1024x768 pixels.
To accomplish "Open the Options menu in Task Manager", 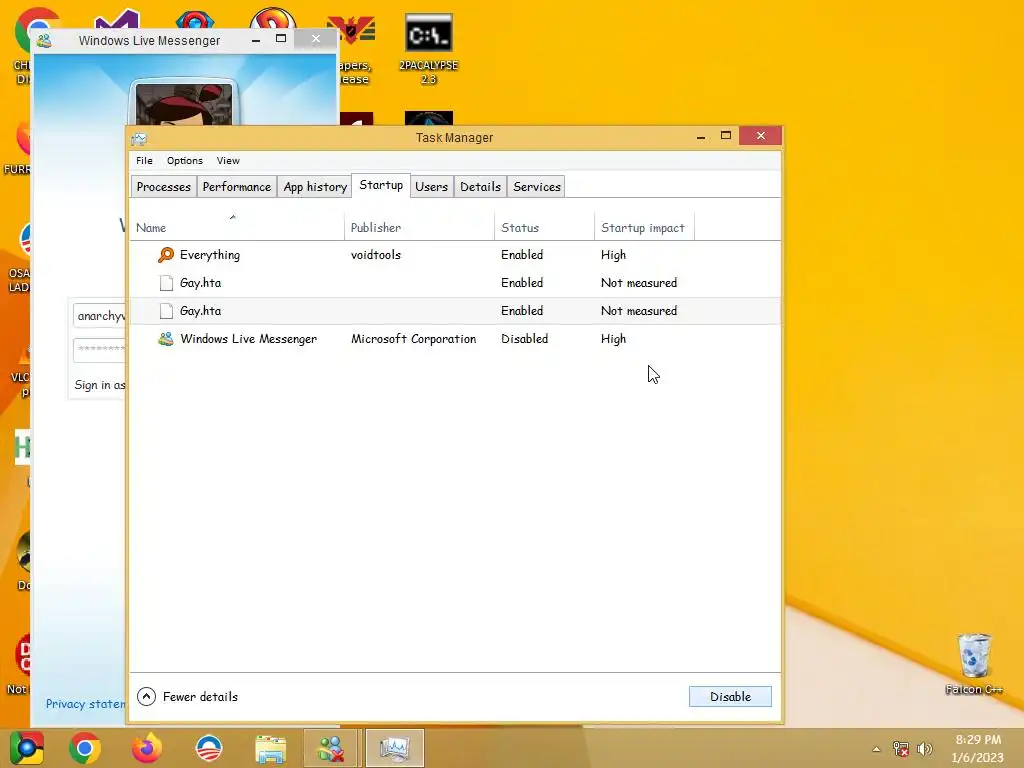I will (x=185, y=161).
